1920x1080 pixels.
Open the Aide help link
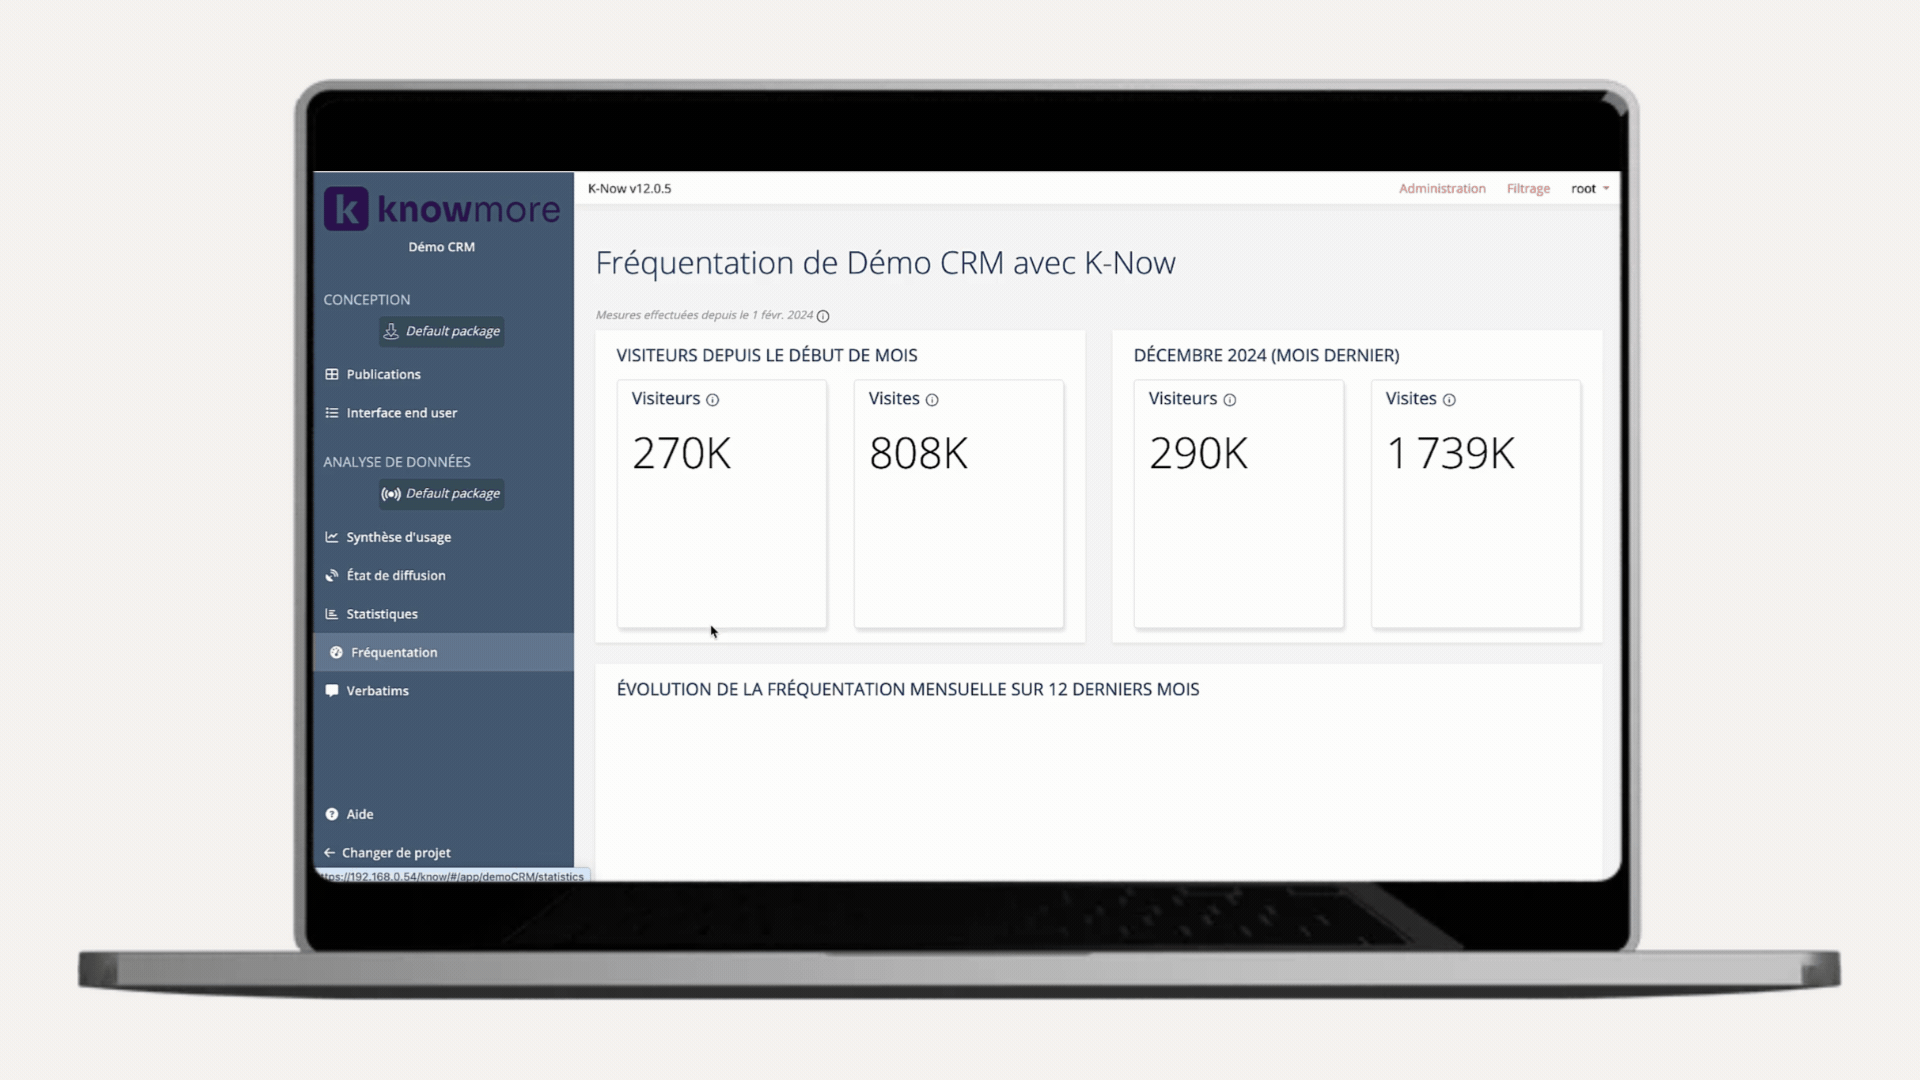click(443, 815)
